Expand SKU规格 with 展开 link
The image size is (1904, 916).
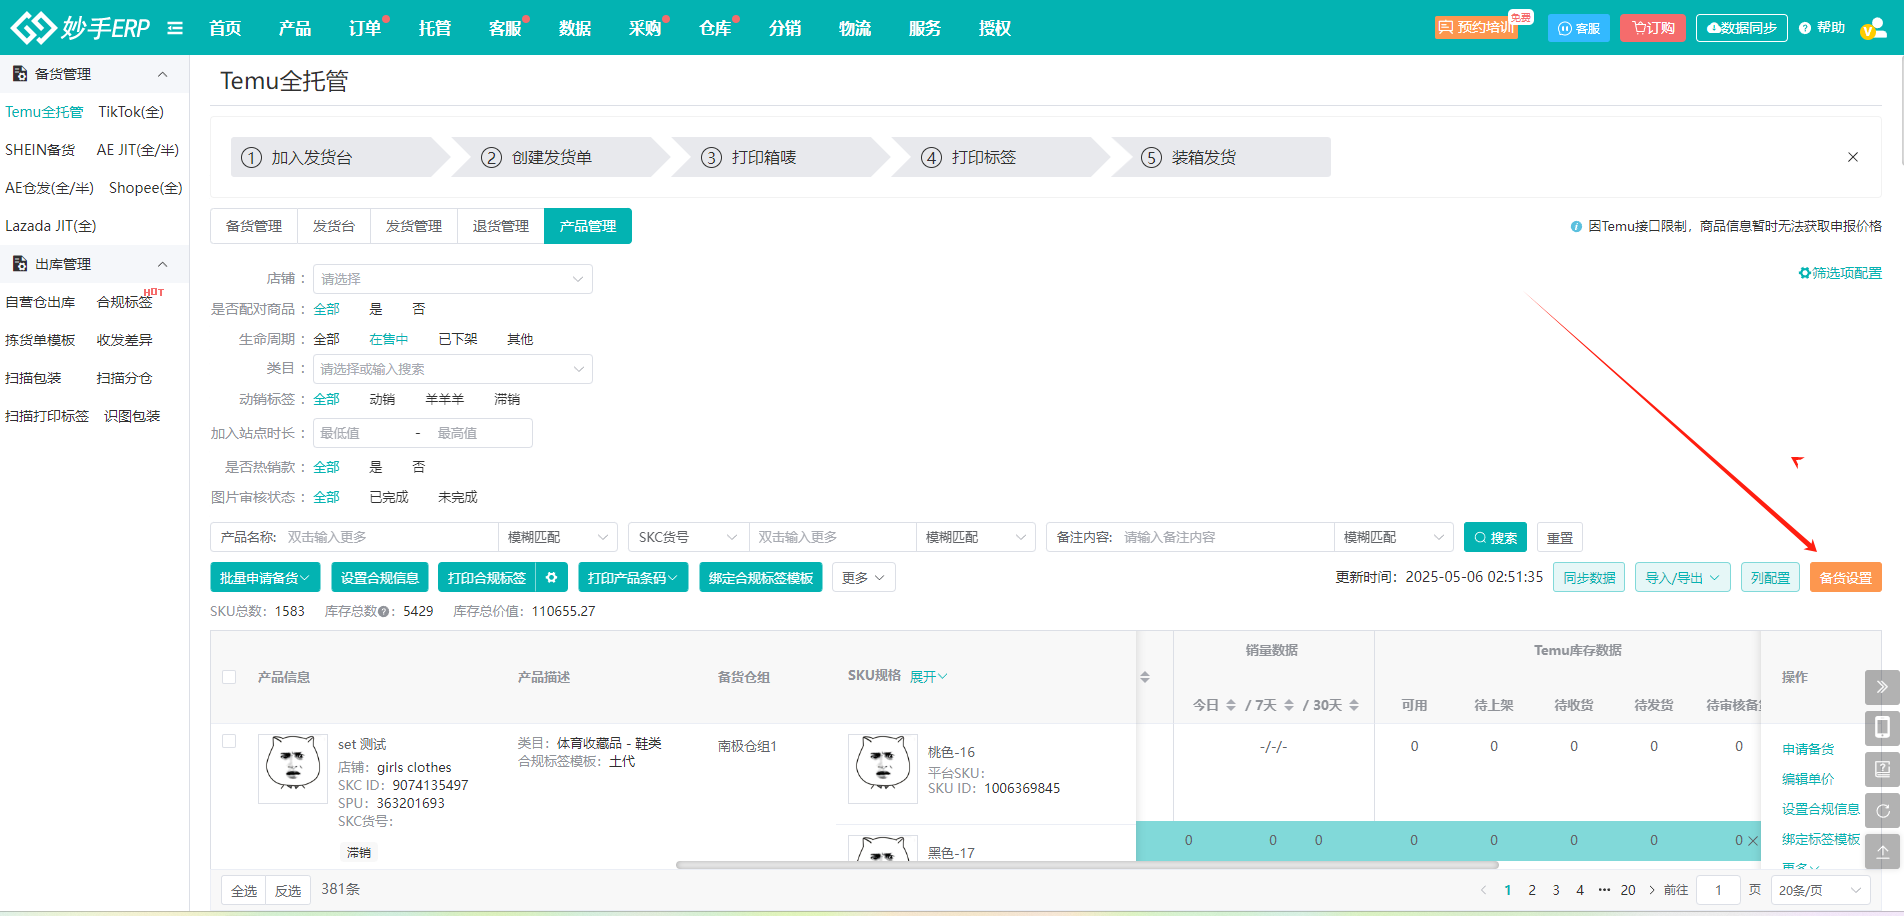pos(929,677)
